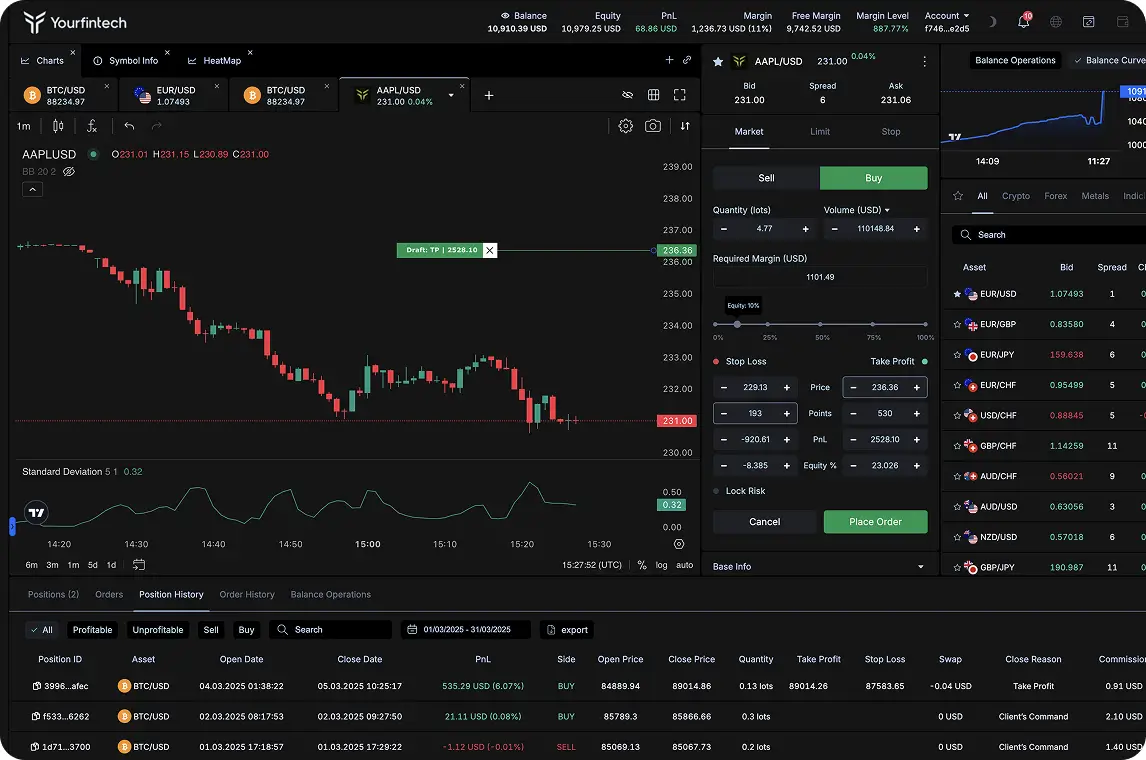Enter fullscreen chart mode
Screen dimensions: 1146x760
point(680,95)
